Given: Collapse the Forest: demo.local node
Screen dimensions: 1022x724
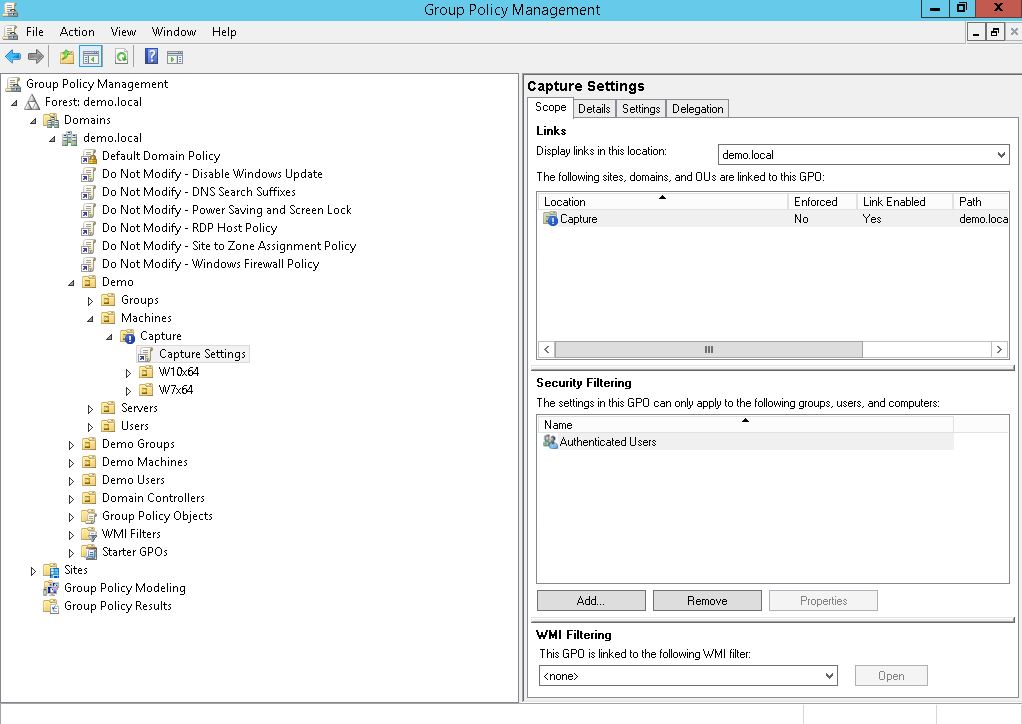Looking at the screenshot, I should (14, 102).
